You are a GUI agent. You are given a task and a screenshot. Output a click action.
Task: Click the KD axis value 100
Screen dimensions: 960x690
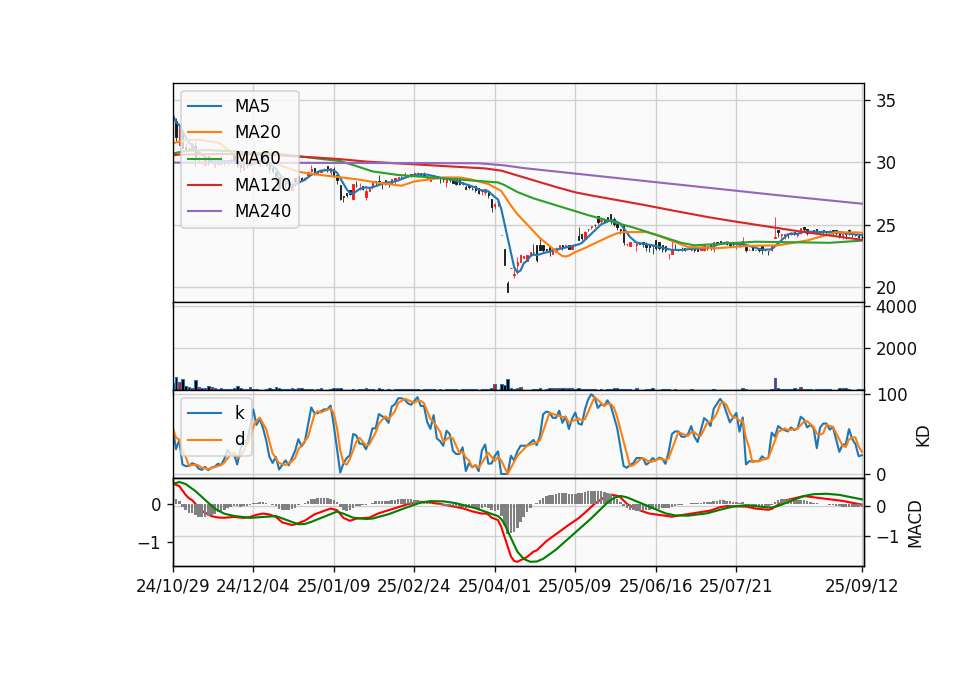click(891, 395)
